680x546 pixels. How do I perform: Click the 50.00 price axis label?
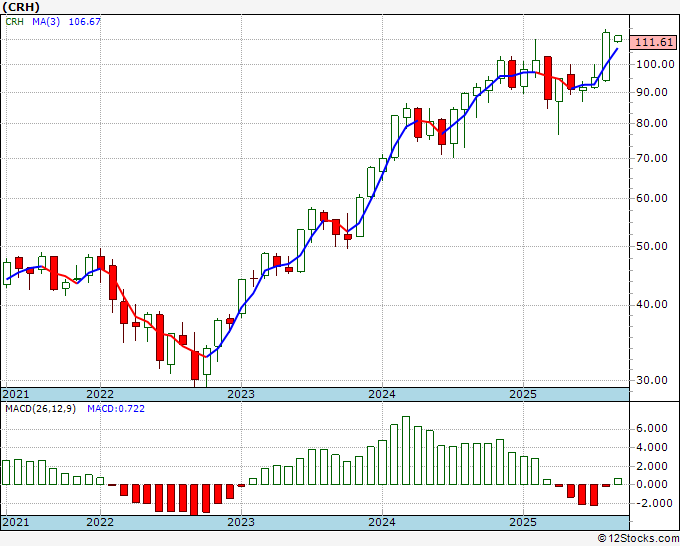pos(652,246)
